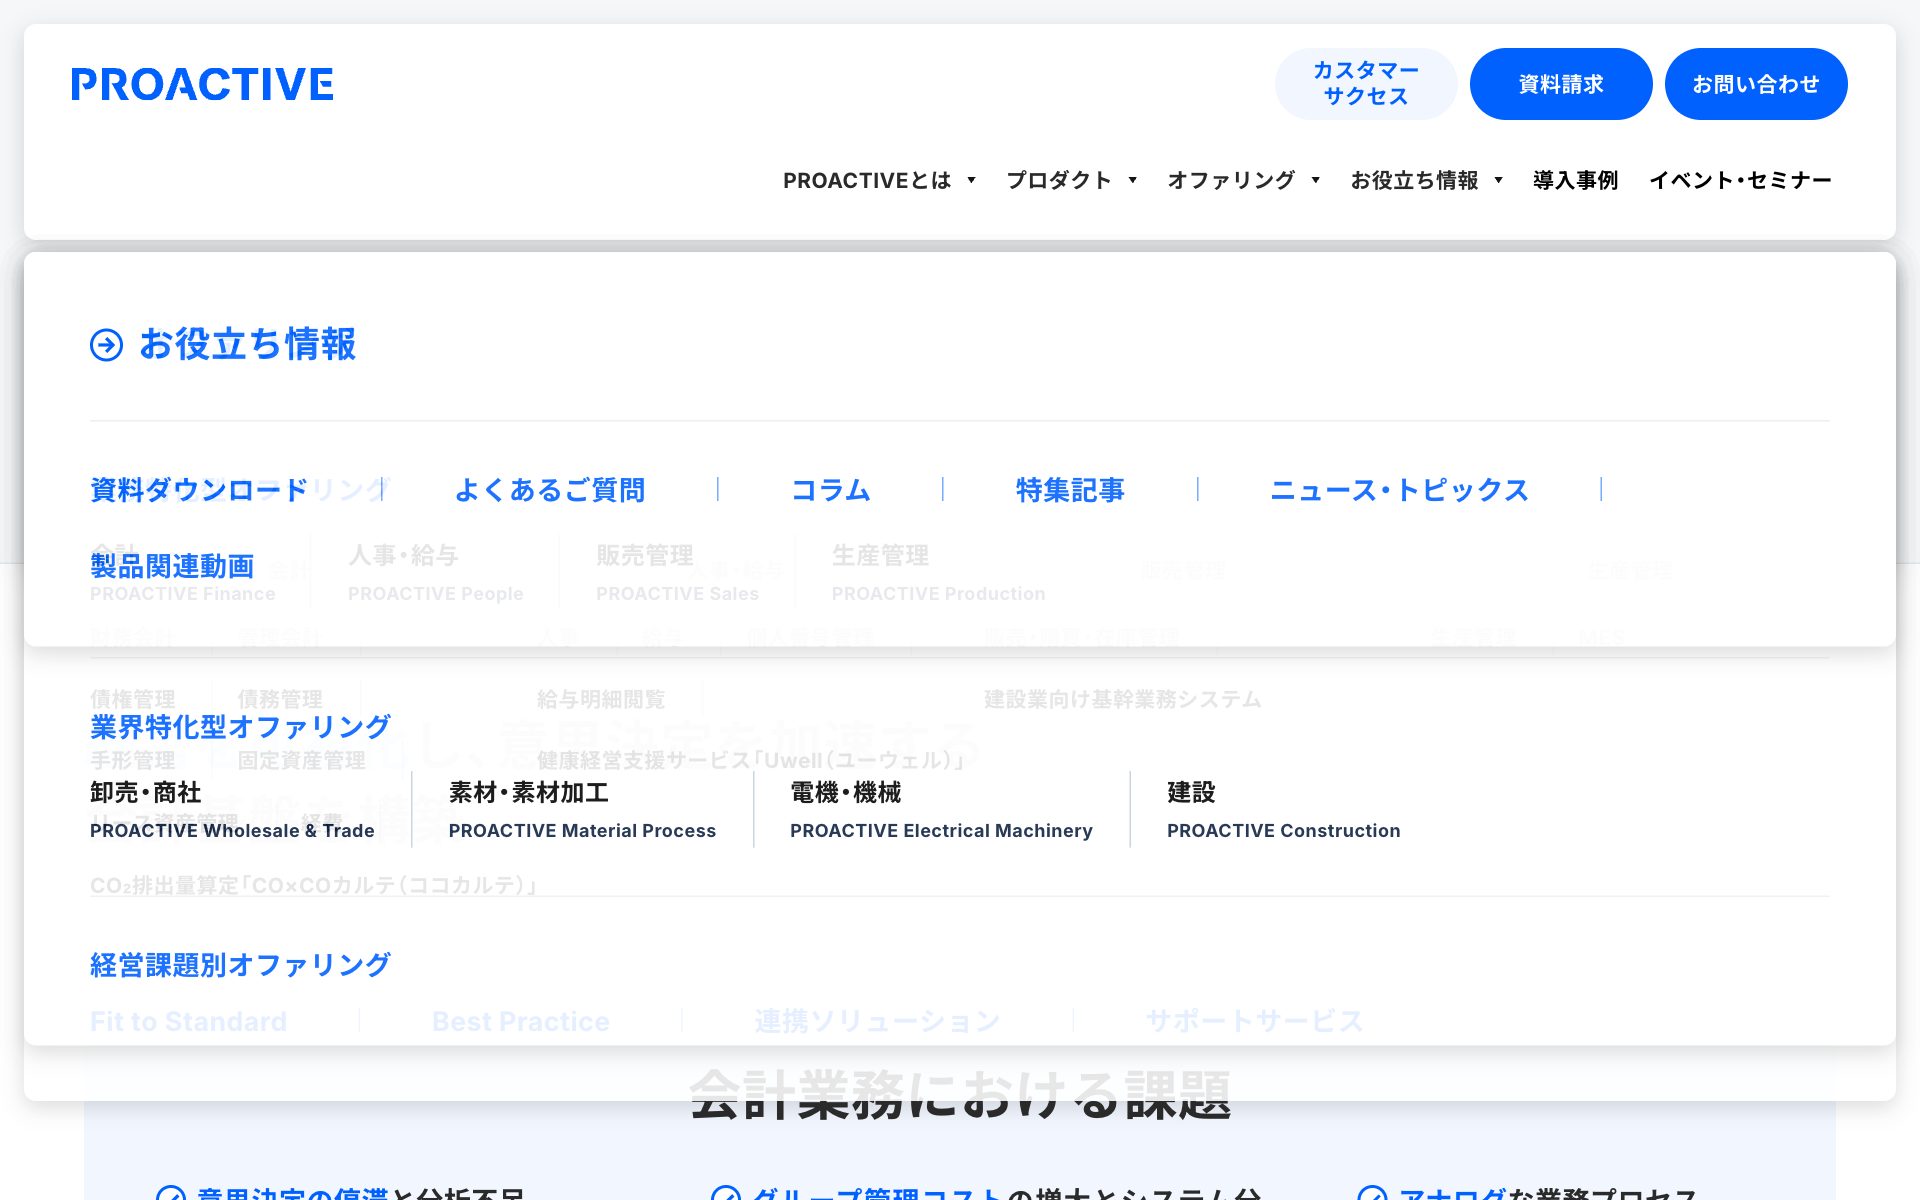Click the お問い合わせ button
Image resolution: width=1920 pixels, height=1200 pixels.
(1755, 84)
